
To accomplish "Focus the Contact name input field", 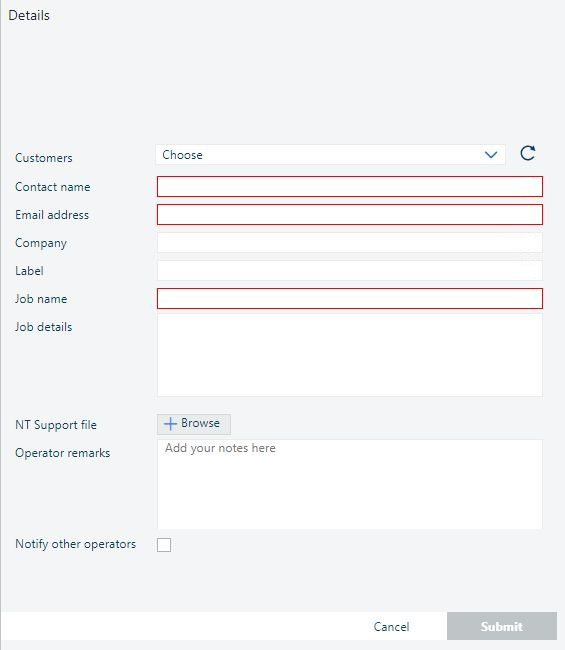I will (x=349, y=187).
